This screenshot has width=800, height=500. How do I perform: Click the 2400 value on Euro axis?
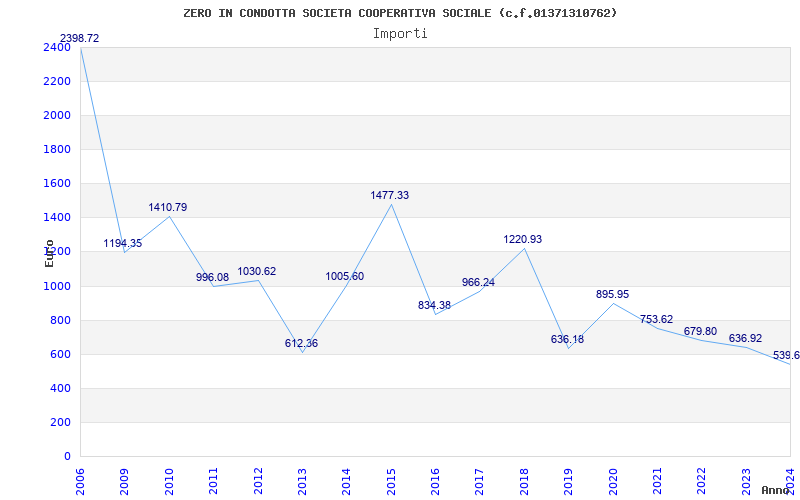coord(57,47)
